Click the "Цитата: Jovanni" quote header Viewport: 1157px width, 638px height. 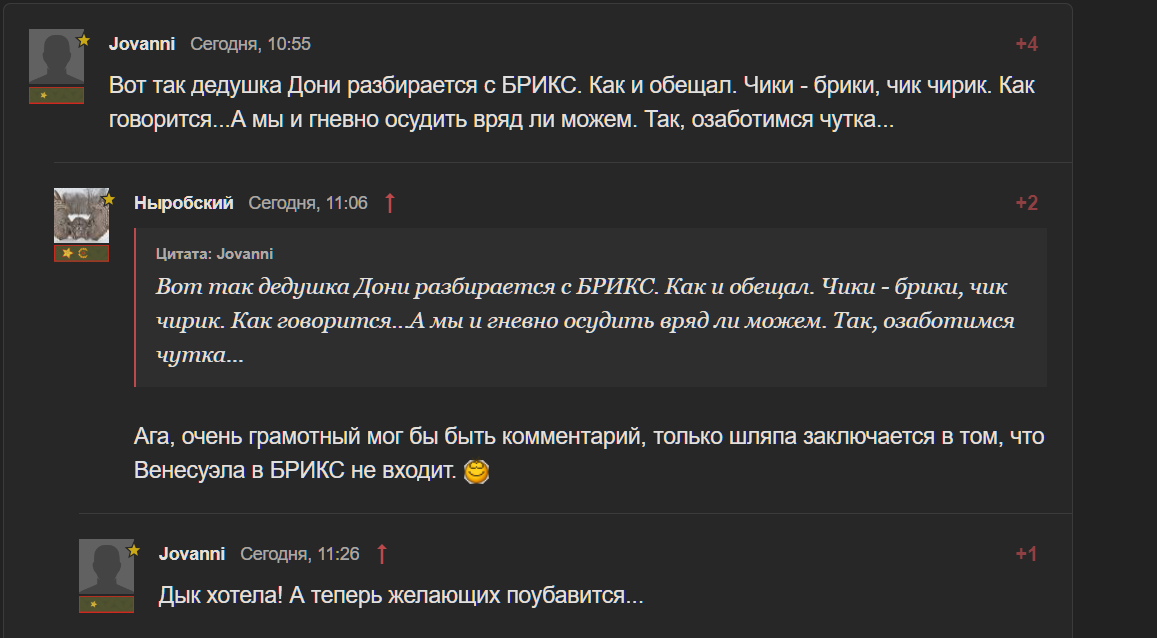pyautogui.click(x=215, y=254)
